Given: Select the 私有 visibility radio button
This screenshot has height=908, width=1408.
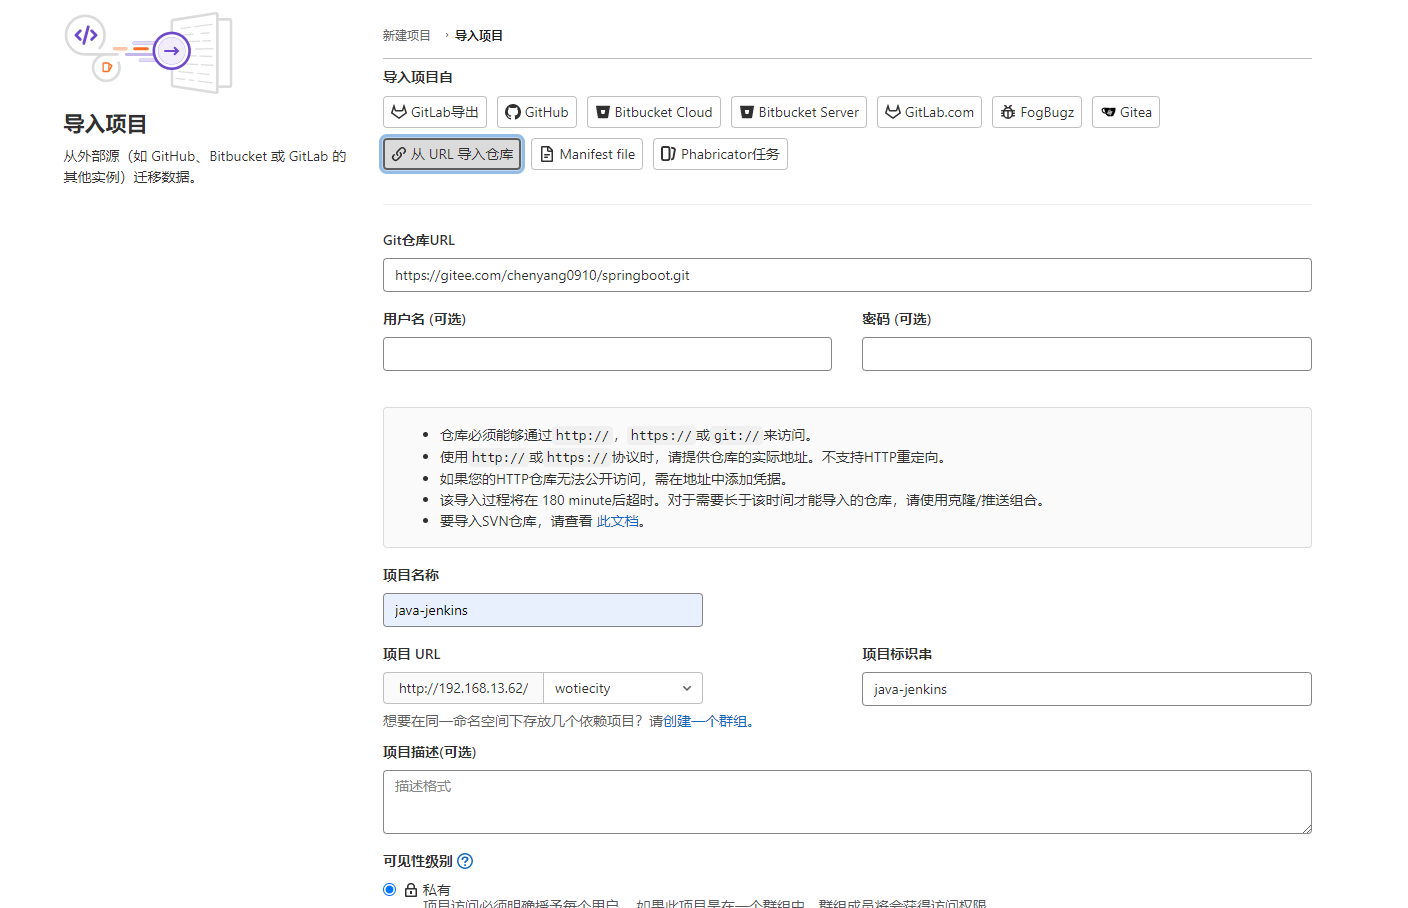Looking at the screenshot, I should coord(390,889).
